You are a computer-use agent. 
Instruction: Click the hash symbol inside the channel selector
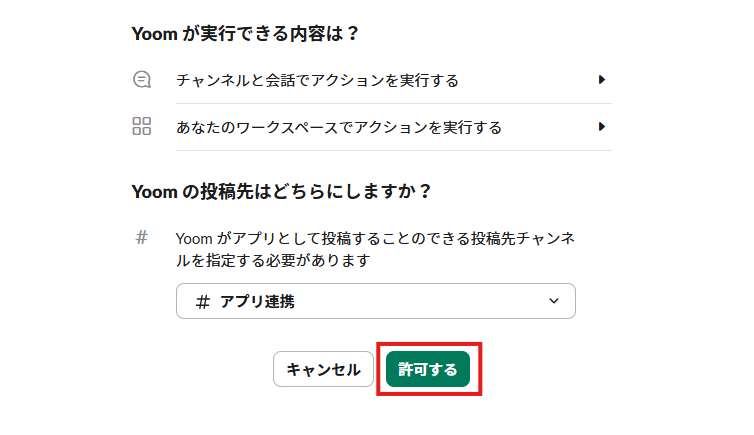203,302
